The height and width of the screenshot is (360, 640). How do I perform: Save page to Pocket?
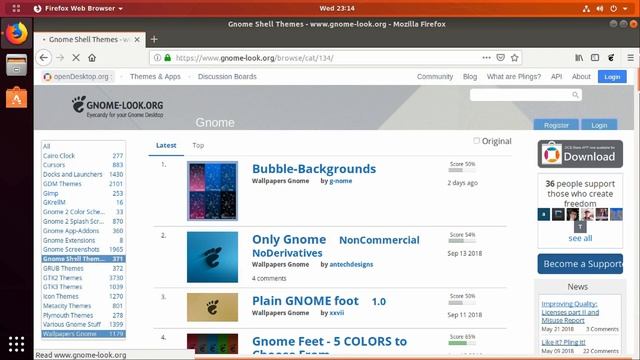[501, 58]
